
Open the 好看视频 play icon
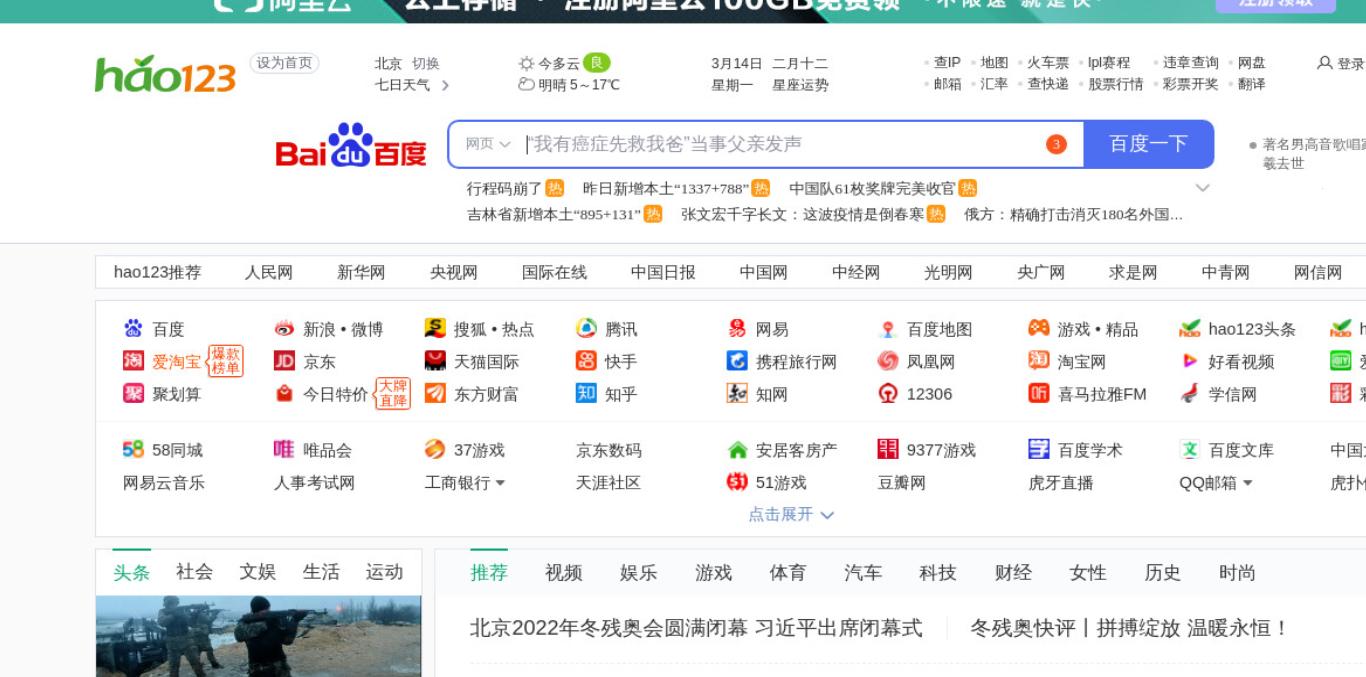tap(1190, 361)
